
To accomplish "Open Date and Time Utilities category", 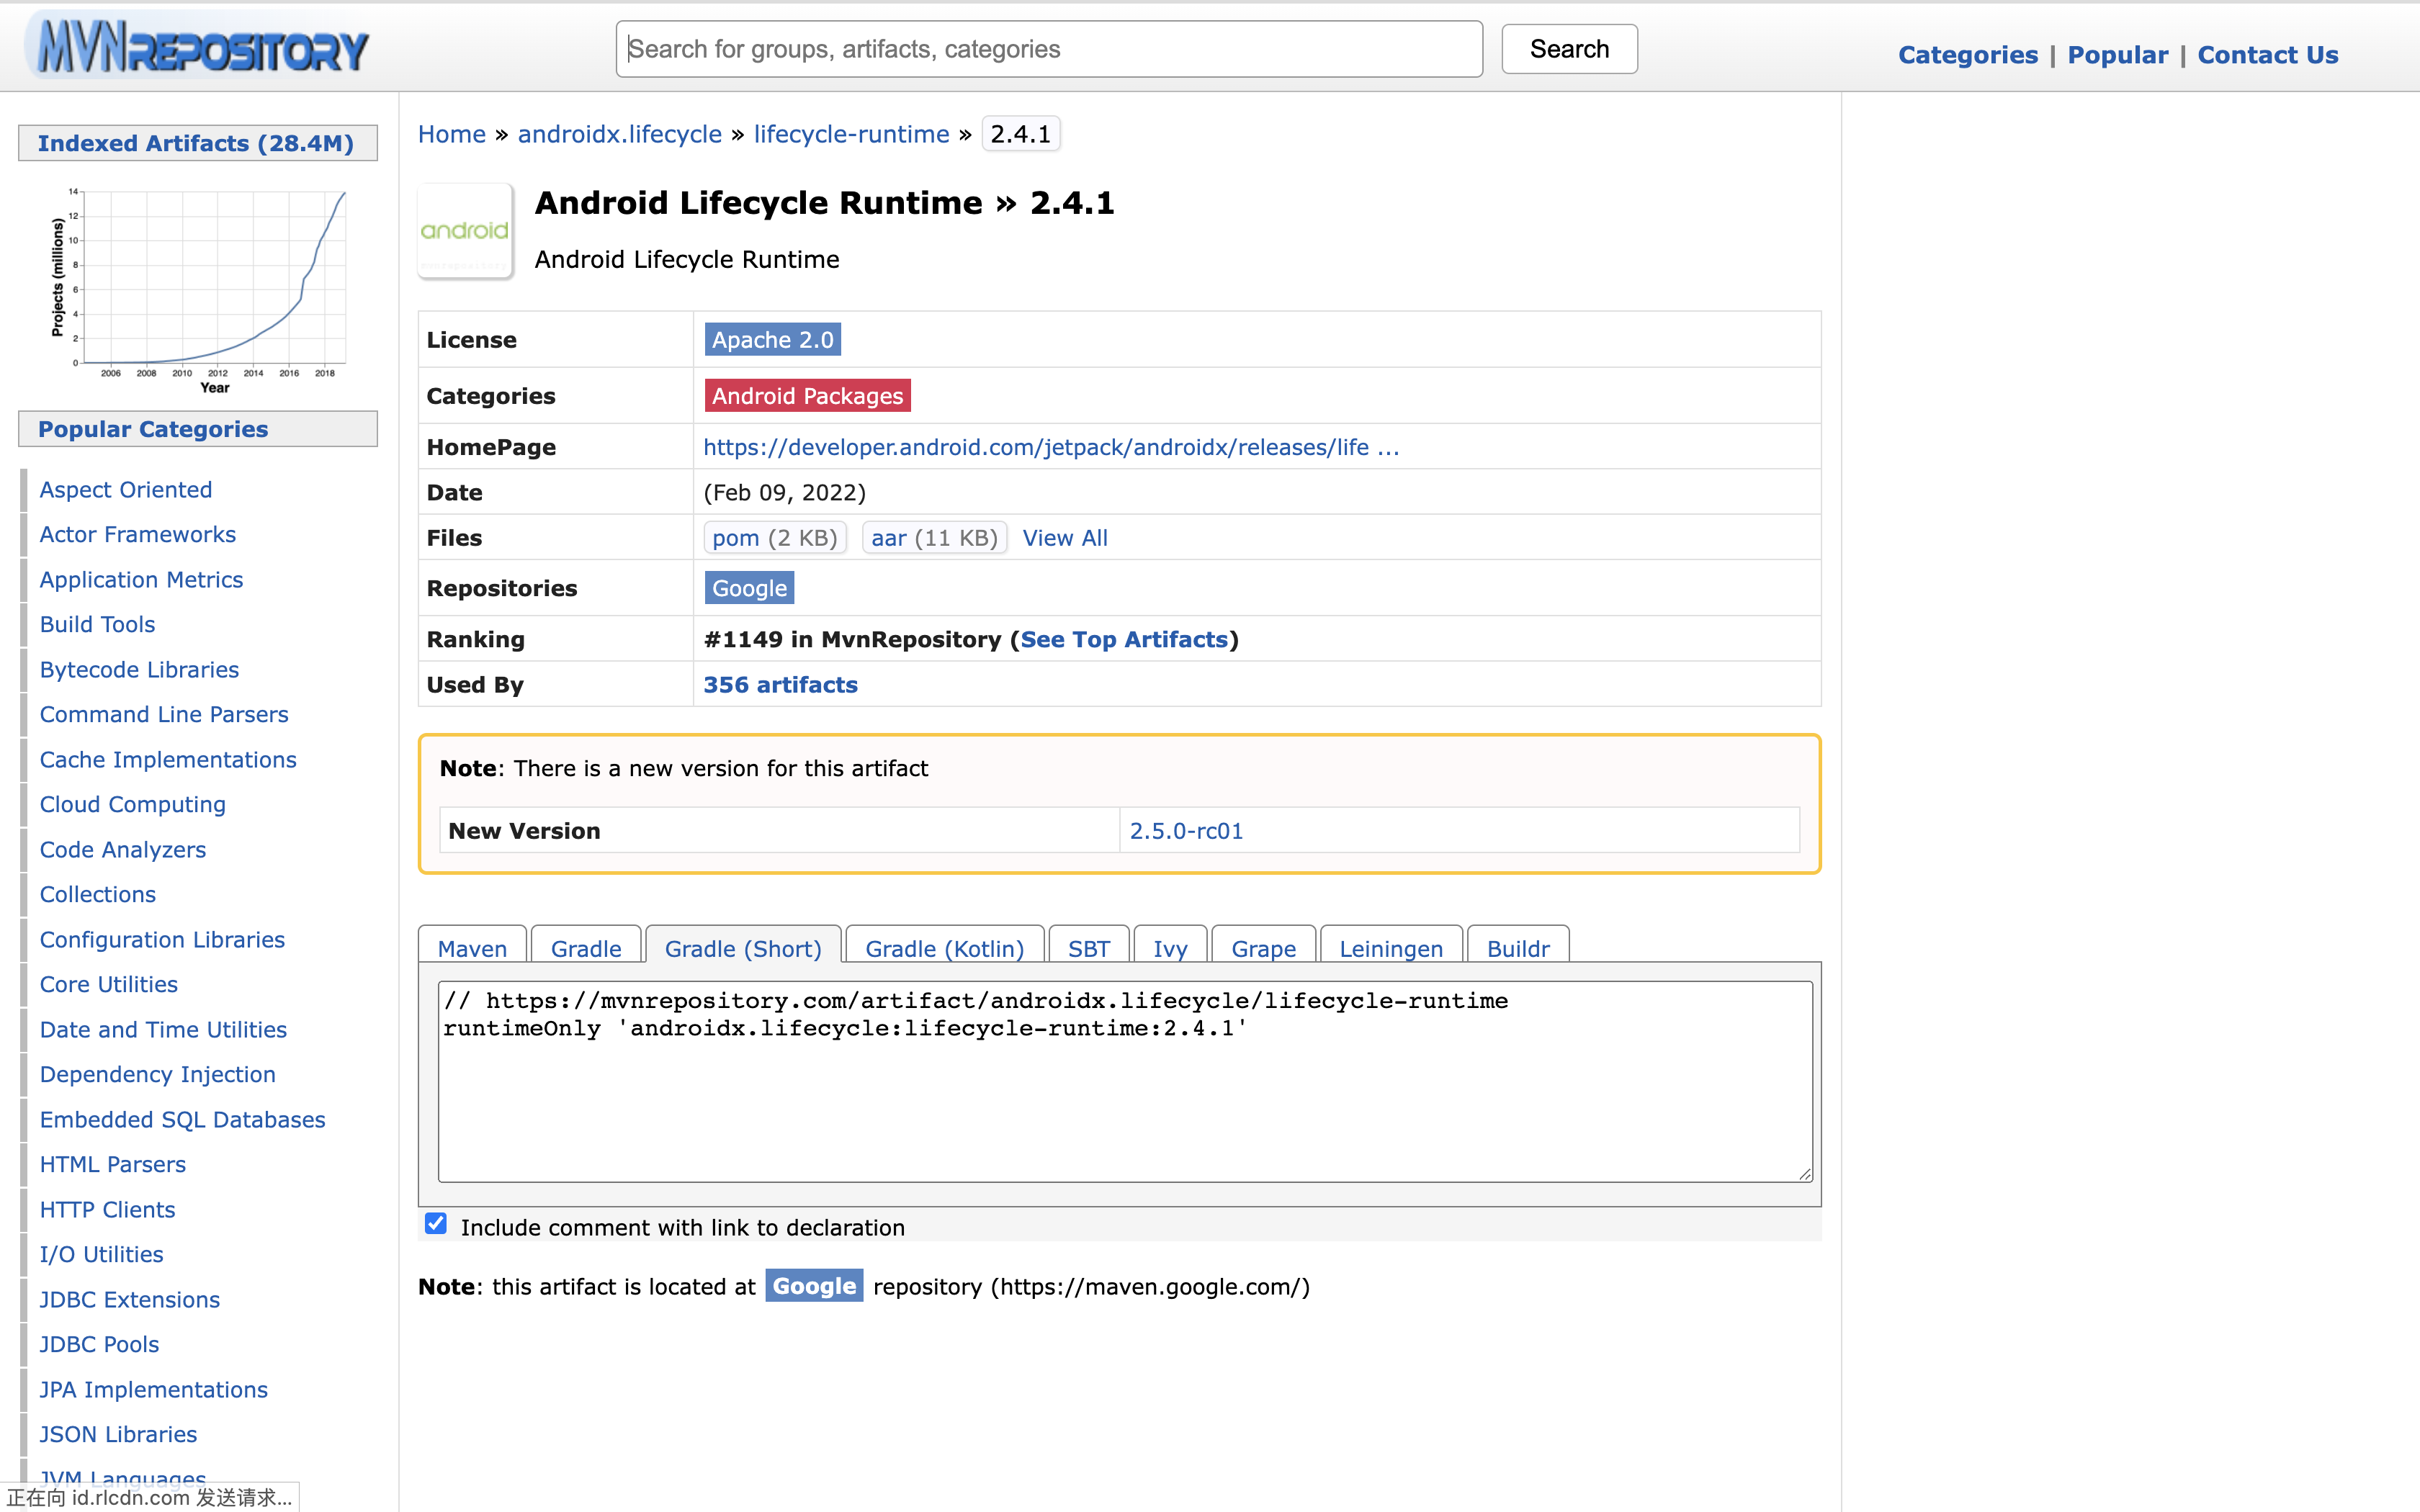I will (163, 1030).
